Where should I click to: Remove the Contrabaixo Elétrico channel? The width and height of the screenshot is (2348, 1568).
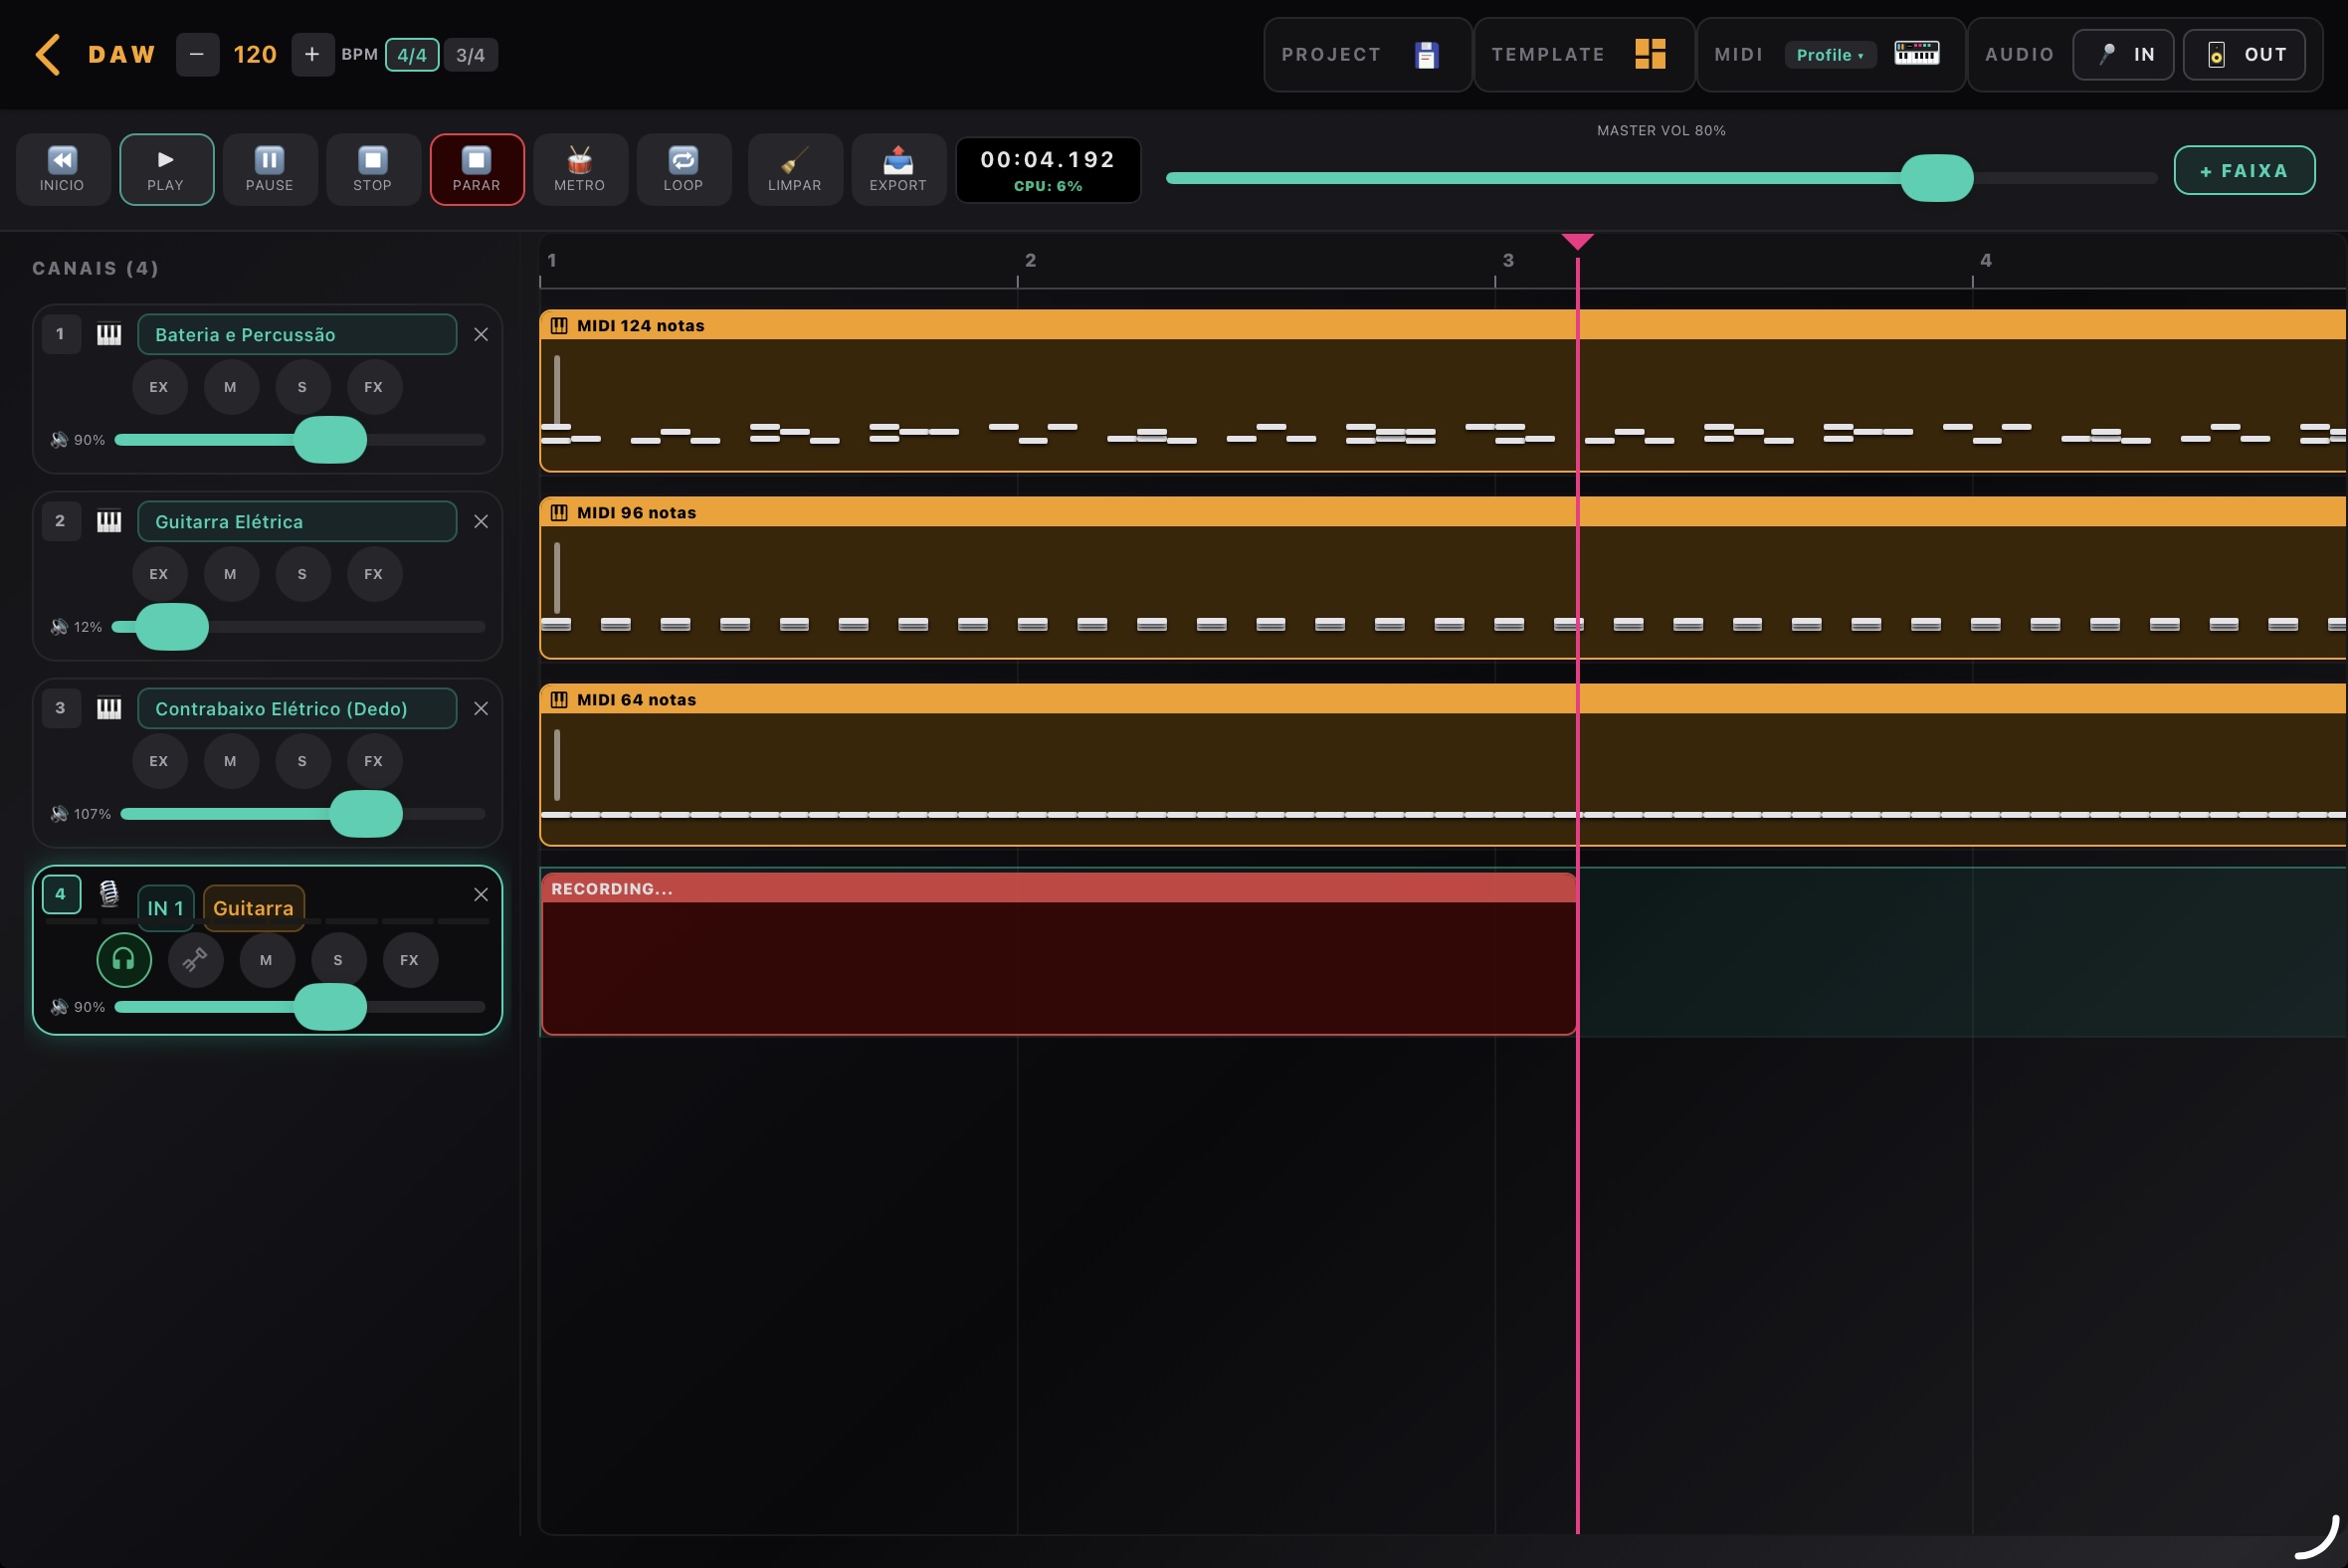pyautogui.click(x=481, y=708)
